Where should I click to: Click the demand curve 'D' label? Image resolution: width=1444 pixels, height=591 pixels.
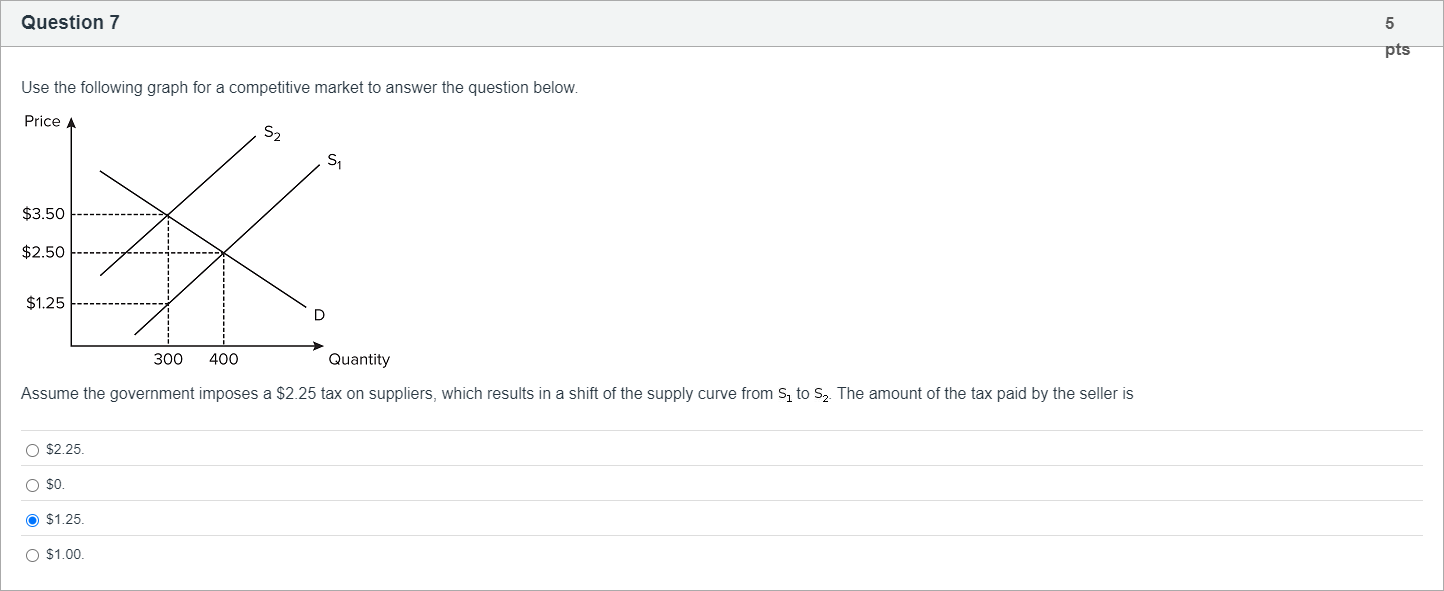(x=319, y=315)
